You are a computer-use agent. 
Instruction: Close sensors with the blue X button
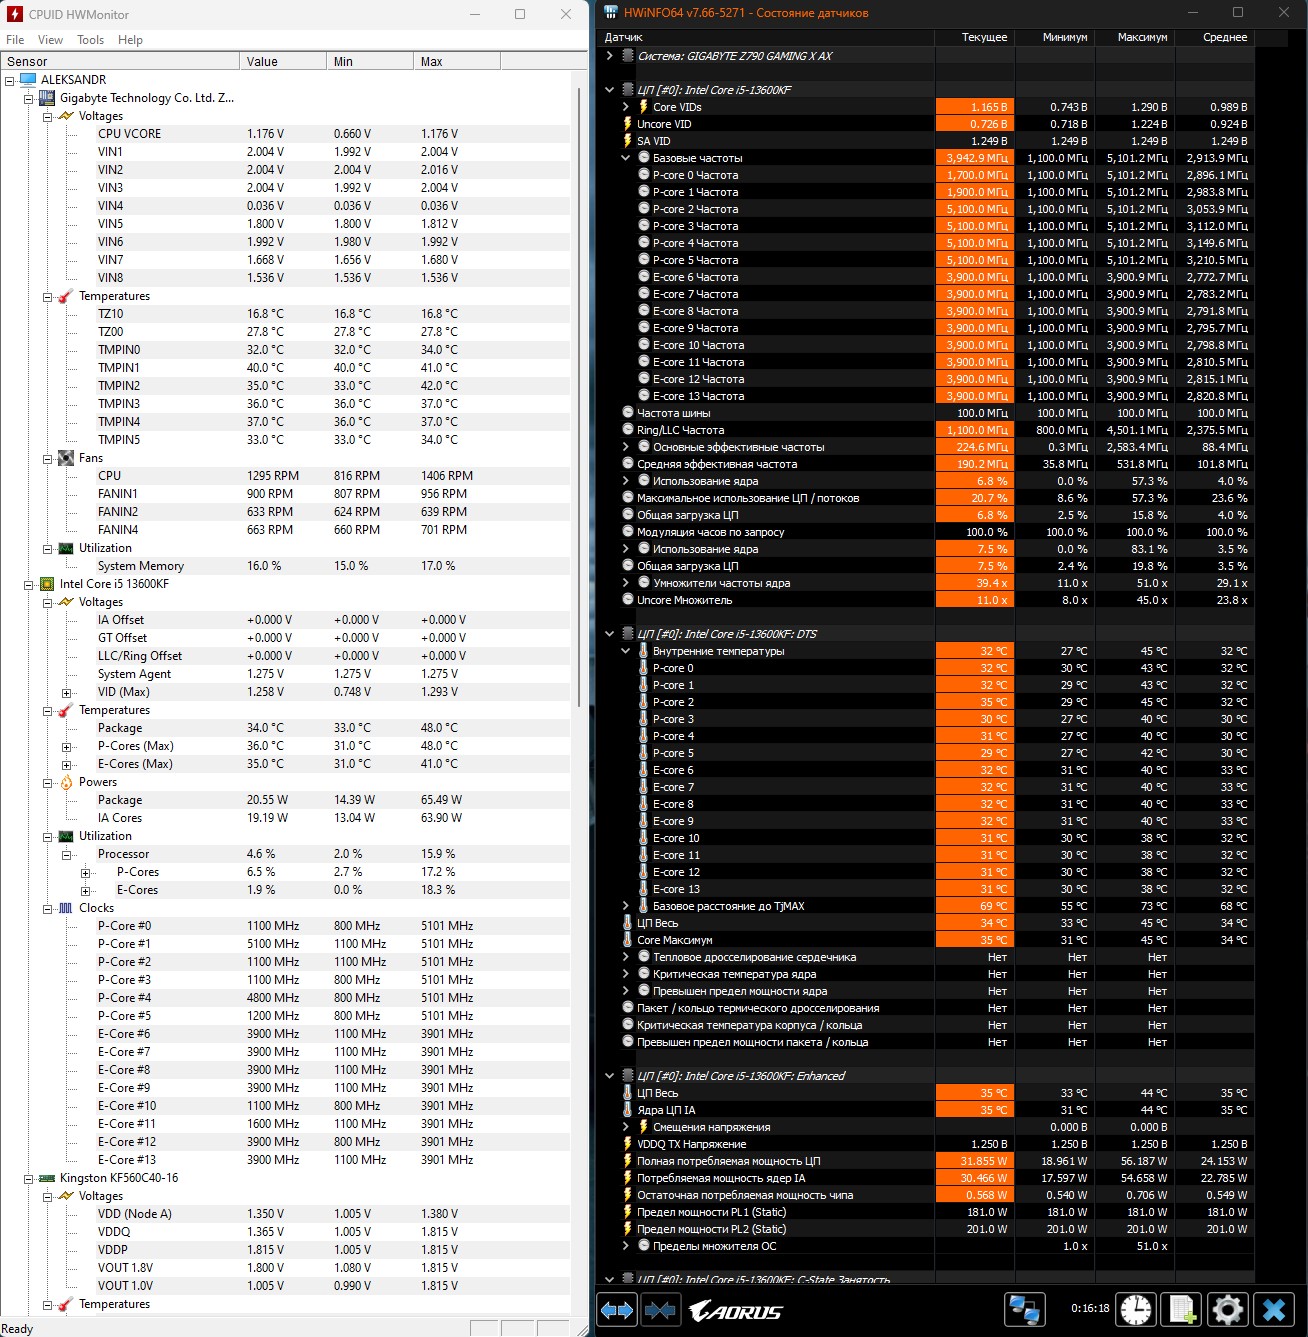coord(1273,1309)
